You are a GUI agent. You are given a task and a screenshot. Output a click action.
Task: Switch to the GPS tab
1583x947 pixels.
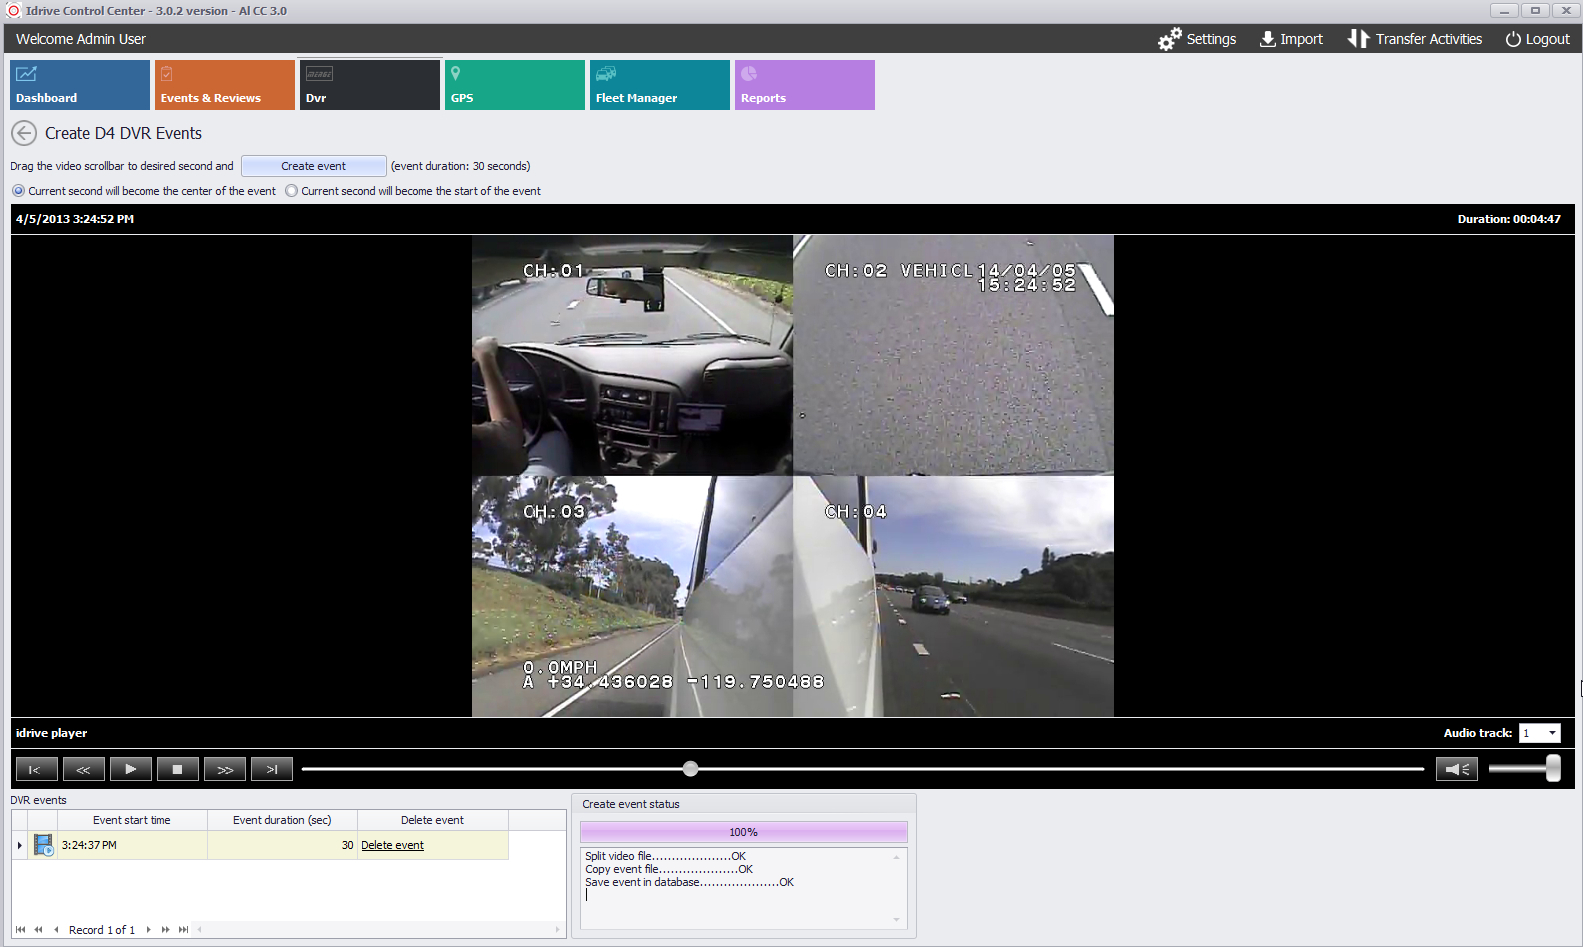[x=514, y=85]
